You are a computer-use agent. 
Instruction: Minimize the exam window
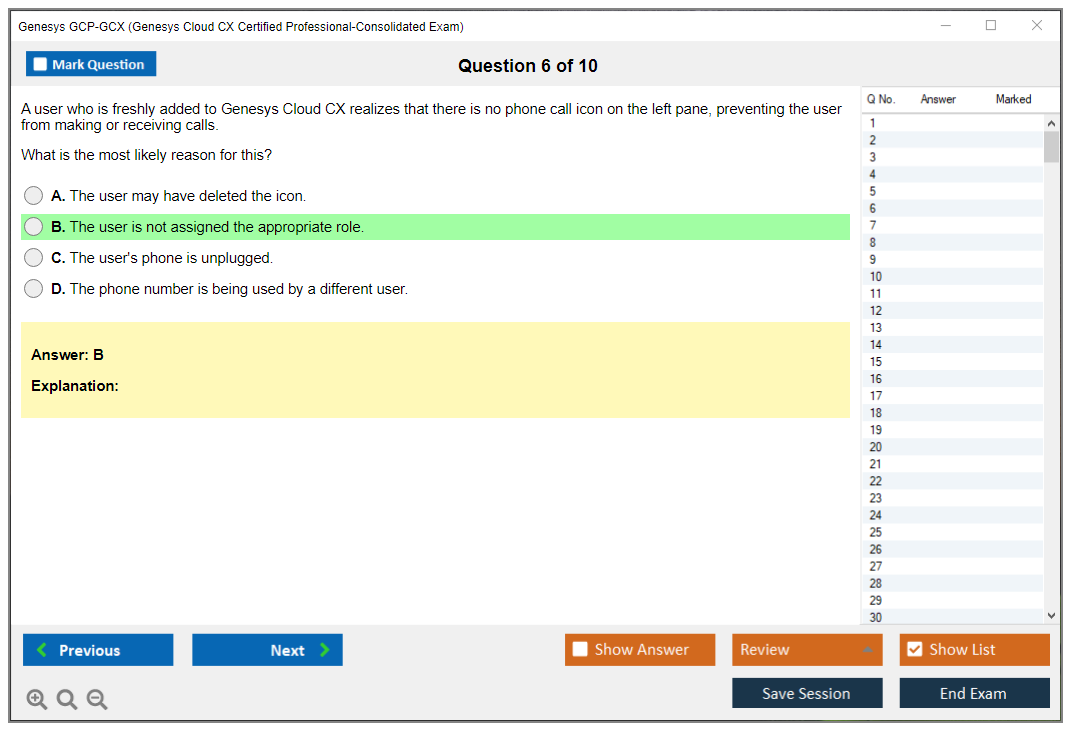[945, 26]
